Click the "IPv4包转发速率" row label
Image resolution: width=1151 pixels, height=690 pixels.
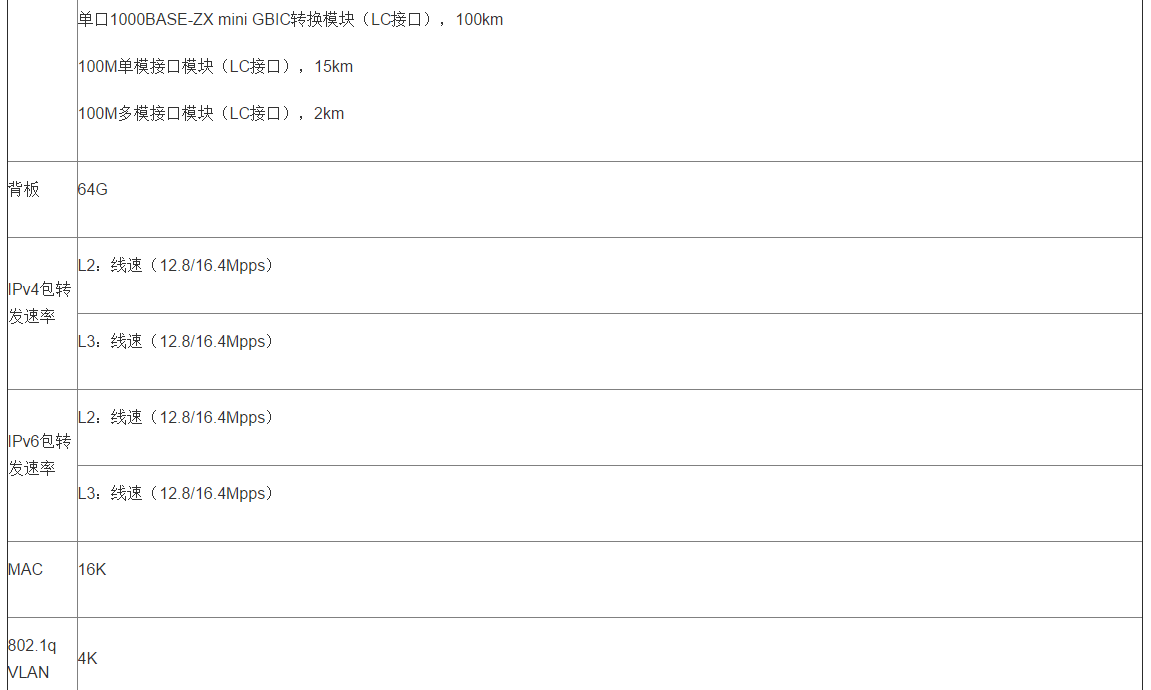(40, 303)
